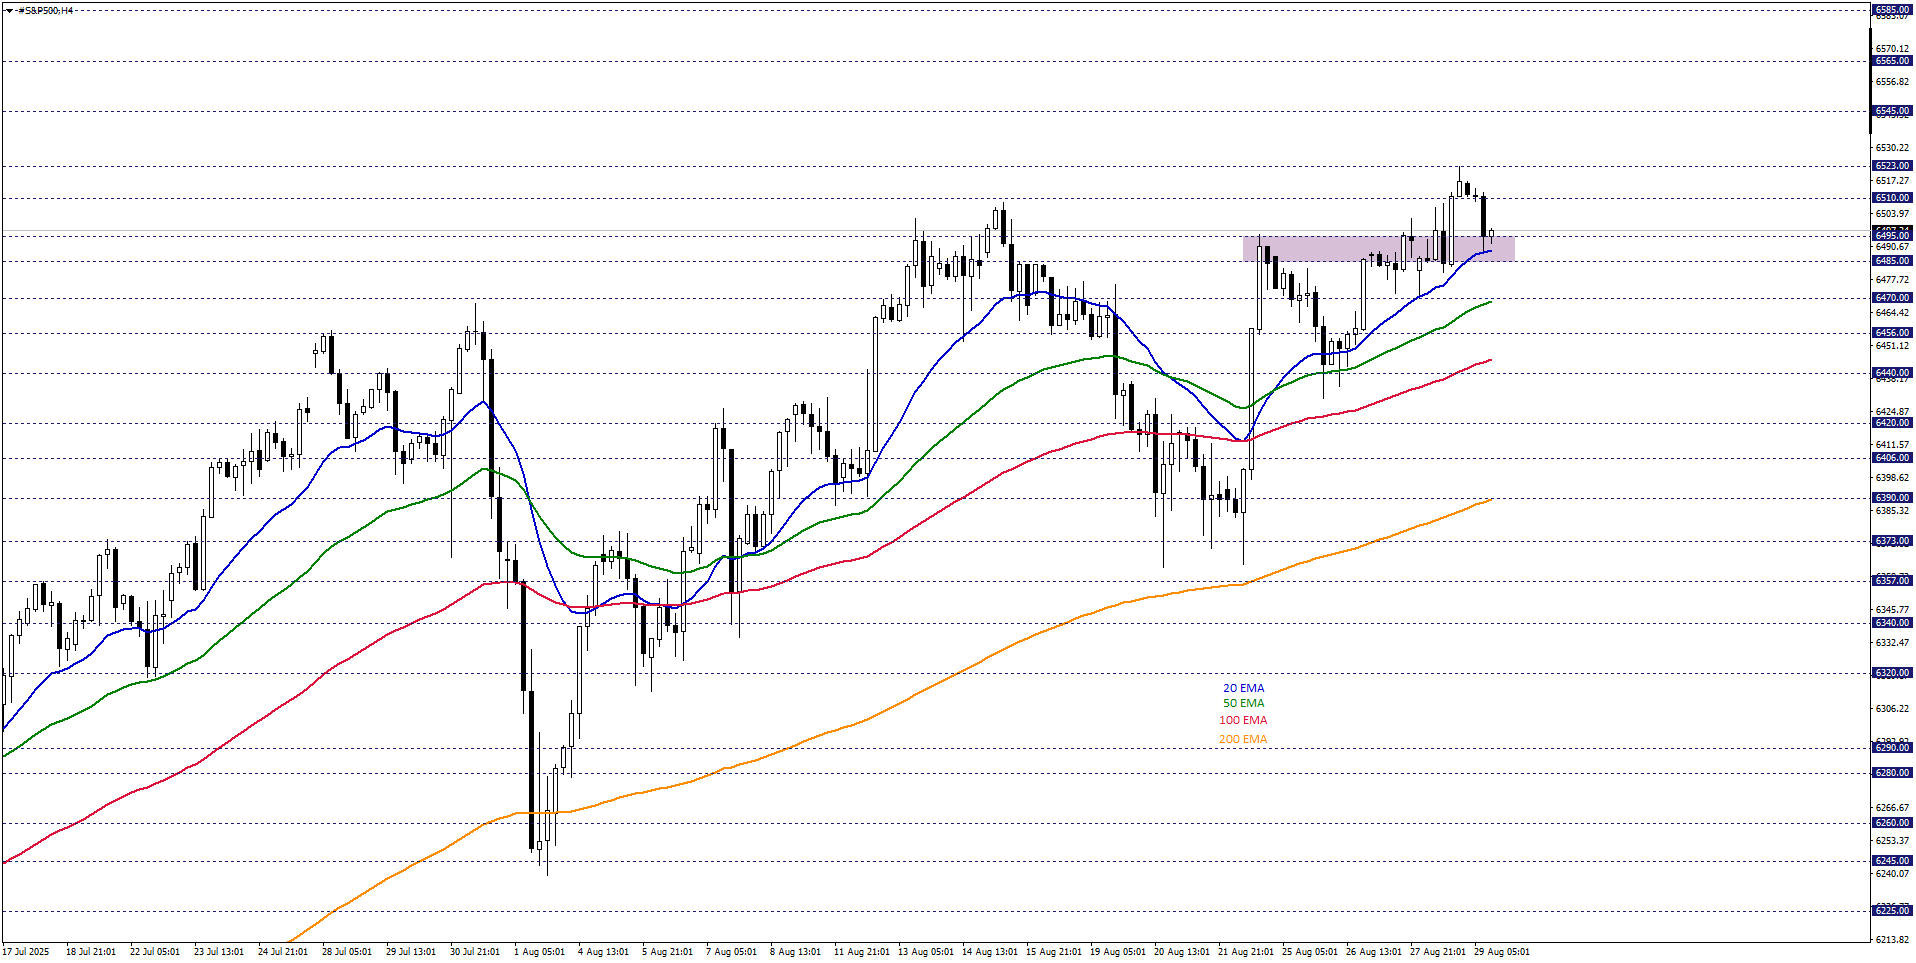Click the 6570.12 price scale value
This screenshot has width=1916, height=963.
1892,49
